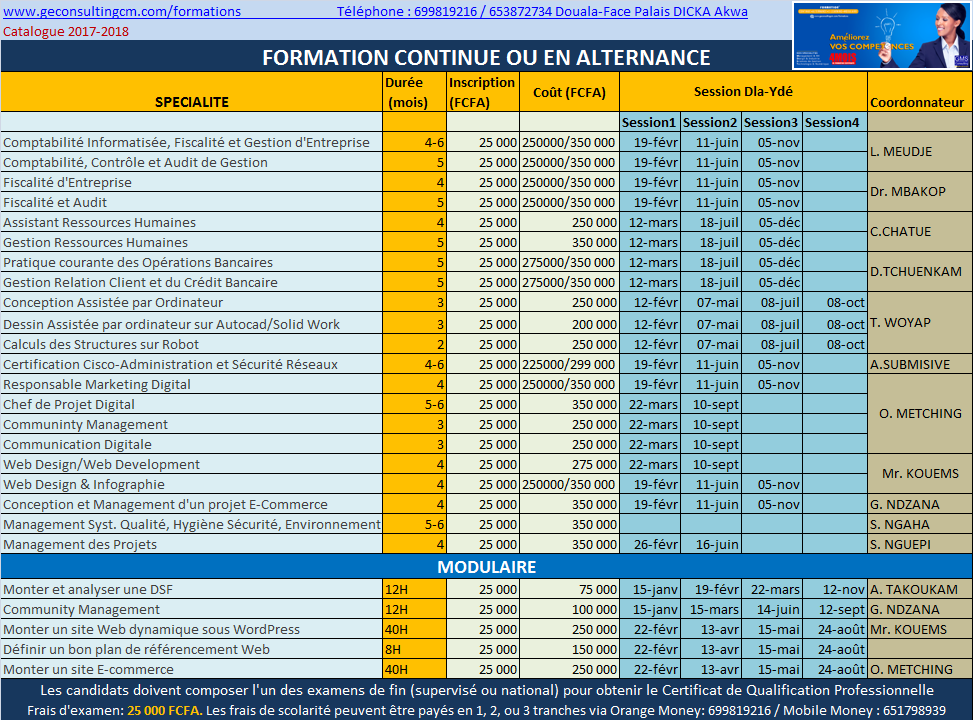Click the 'Durée (mois)' column header

coord(414,92)
